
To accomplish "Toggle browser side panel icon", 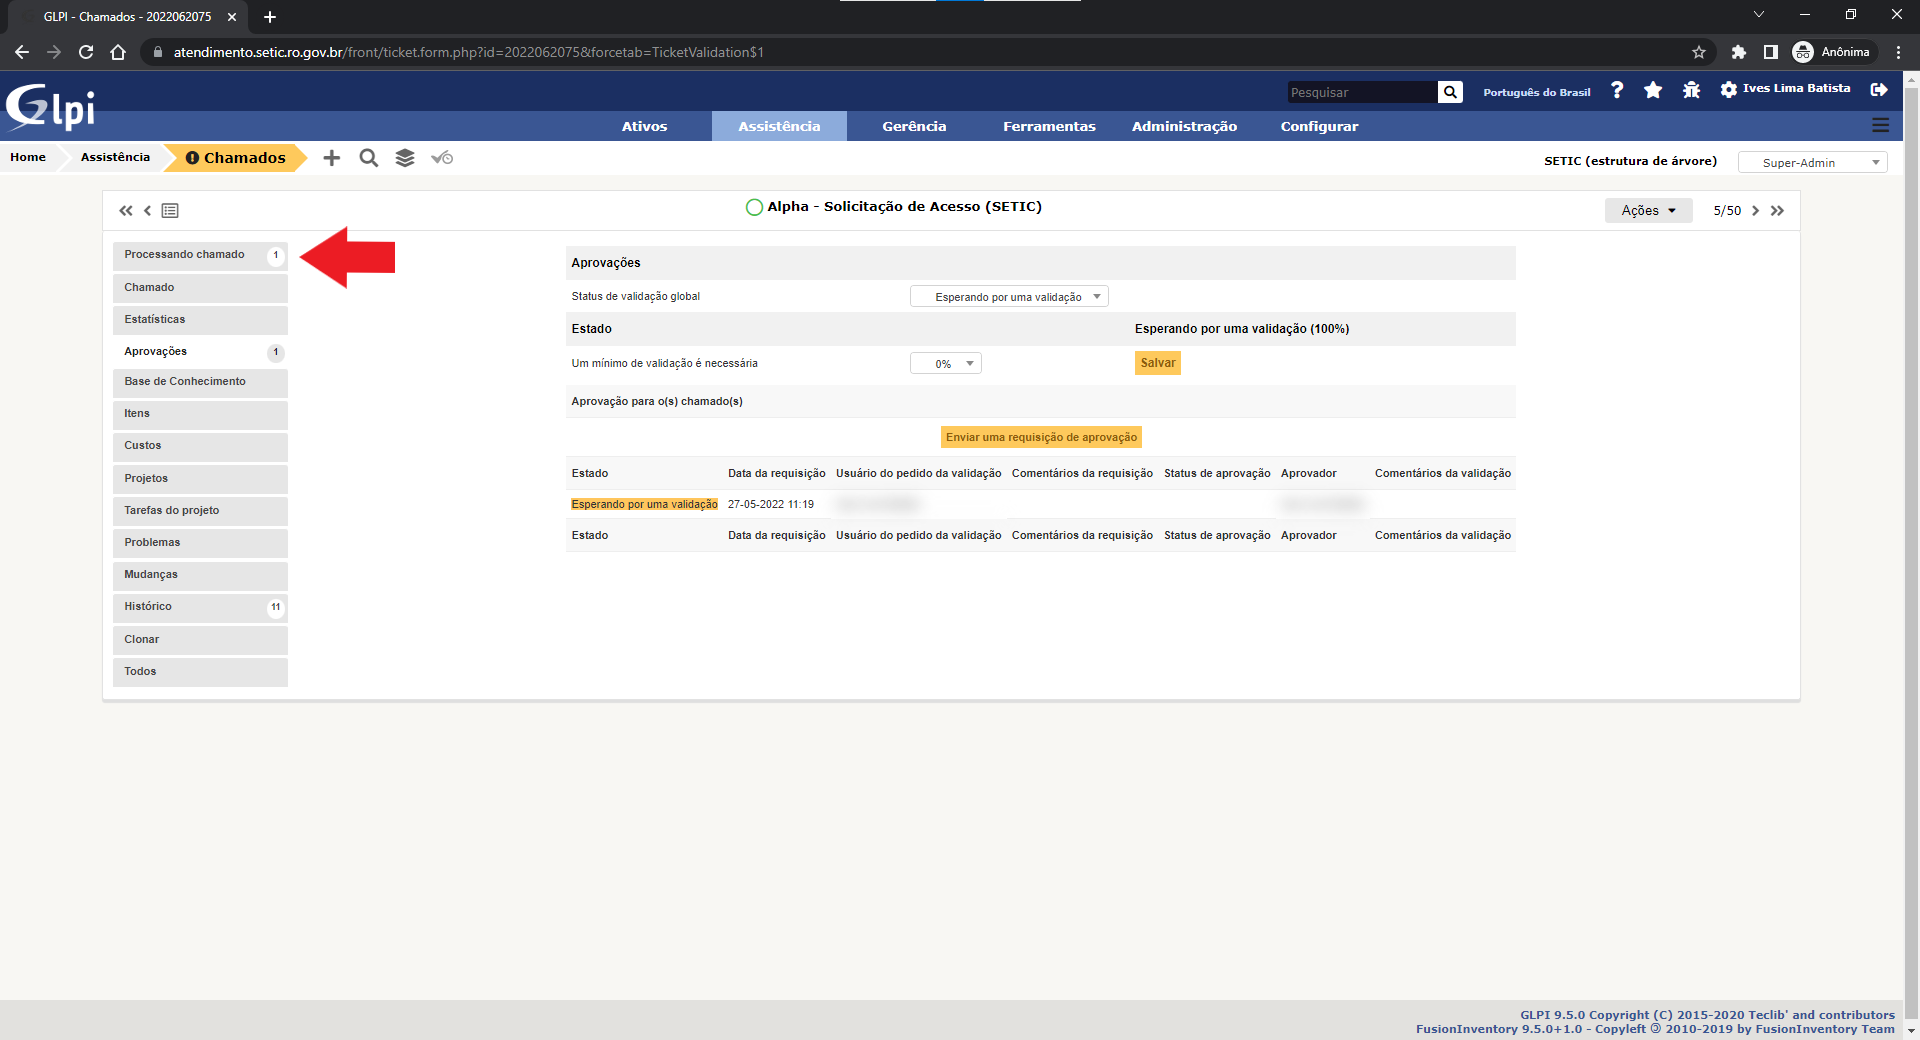I will (1771, 52).
